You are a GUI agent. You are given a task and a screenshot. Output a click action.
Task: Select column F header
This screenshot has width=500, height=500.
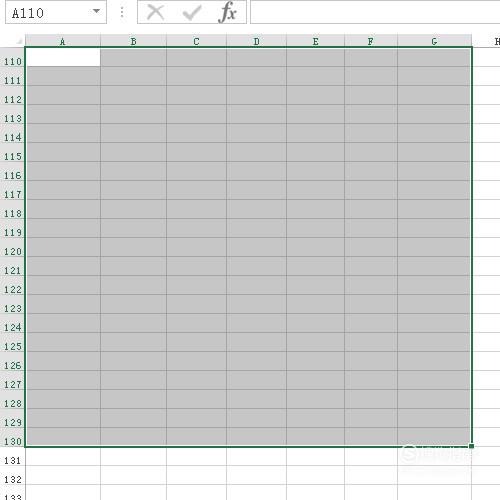pyautogui.click(x=371, y=41)
